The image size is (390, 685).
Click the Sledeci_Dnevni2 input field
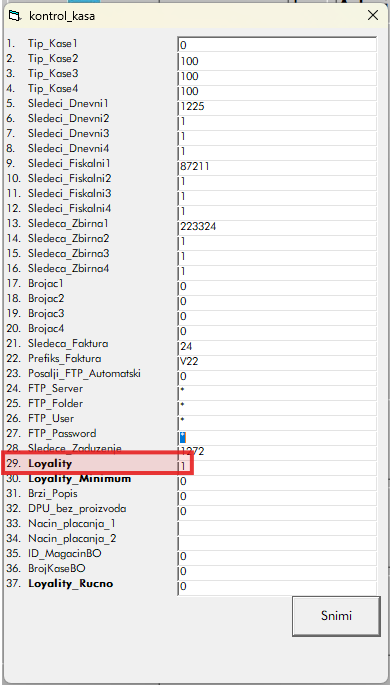[x=277, y=121]
